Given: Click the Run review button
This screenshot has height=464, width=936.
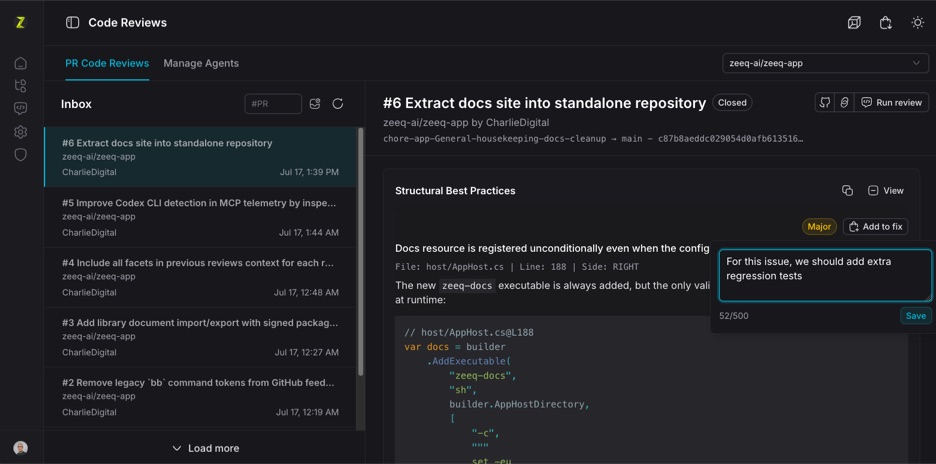Looking at the screenshot, I should (892, 102).
